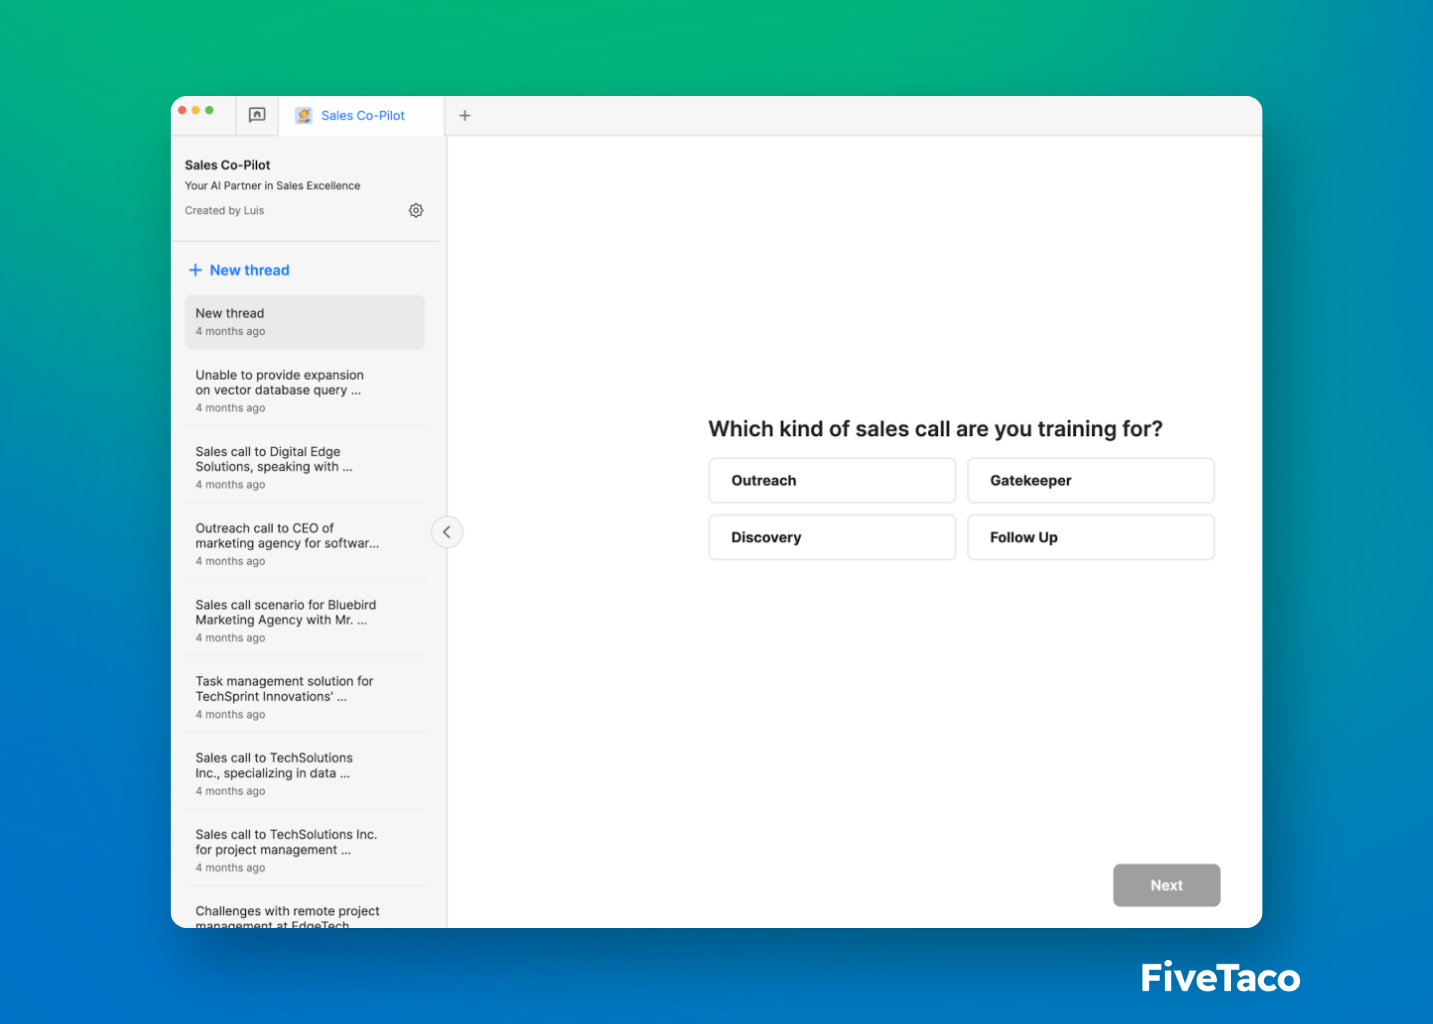Open 'Sales call to TechSolutions Inc., specializing' thread

[x=305, y=774]
